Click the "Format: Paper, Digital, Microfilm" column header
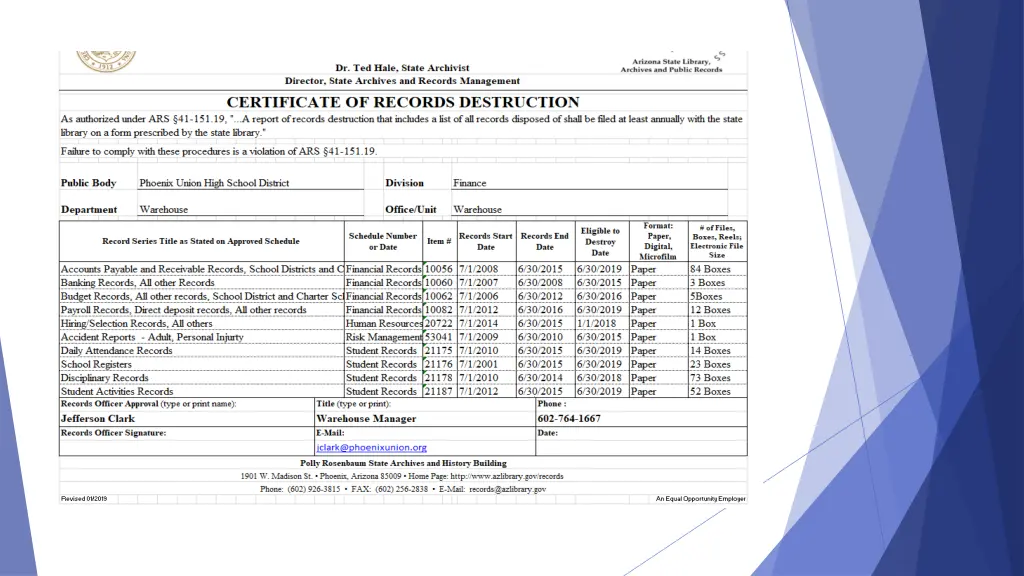Image resolution: width=1024 pixels, height=576 pixels. tap(658, 241)
